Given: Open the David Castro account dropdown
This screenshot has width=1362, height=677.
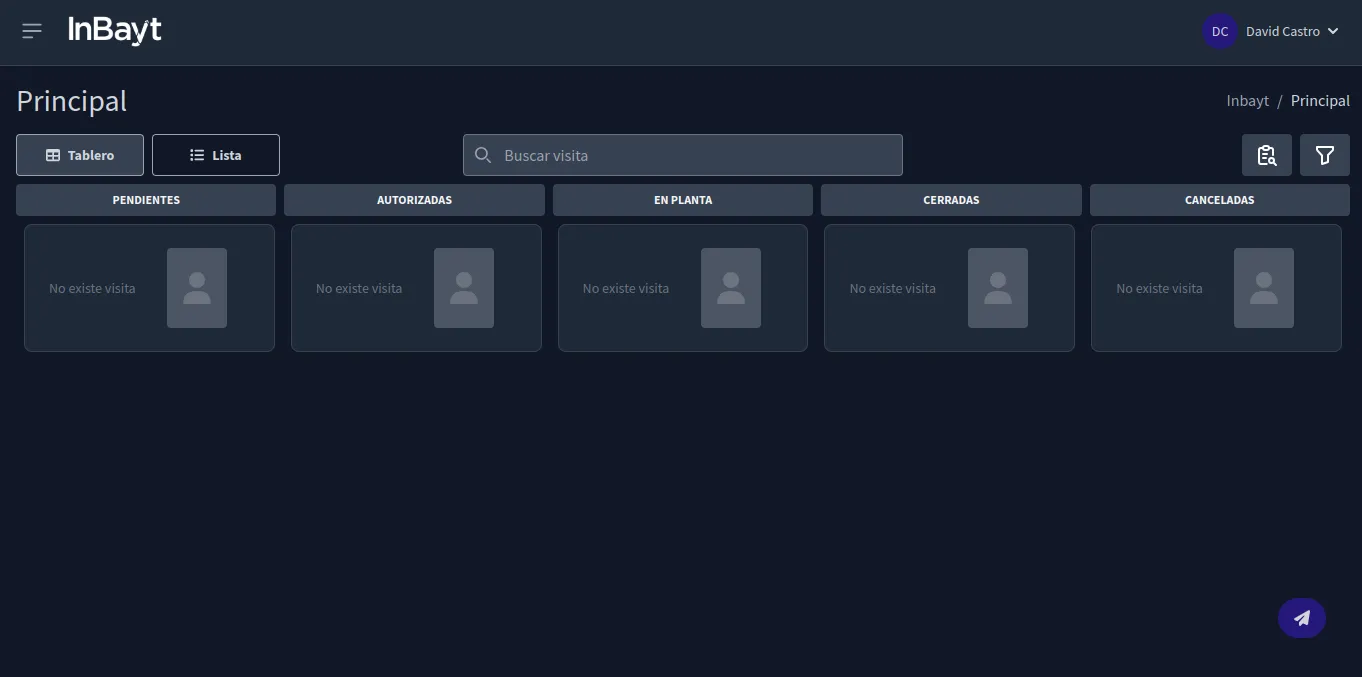Looking at the screenshot, I should coord(1284,31).
